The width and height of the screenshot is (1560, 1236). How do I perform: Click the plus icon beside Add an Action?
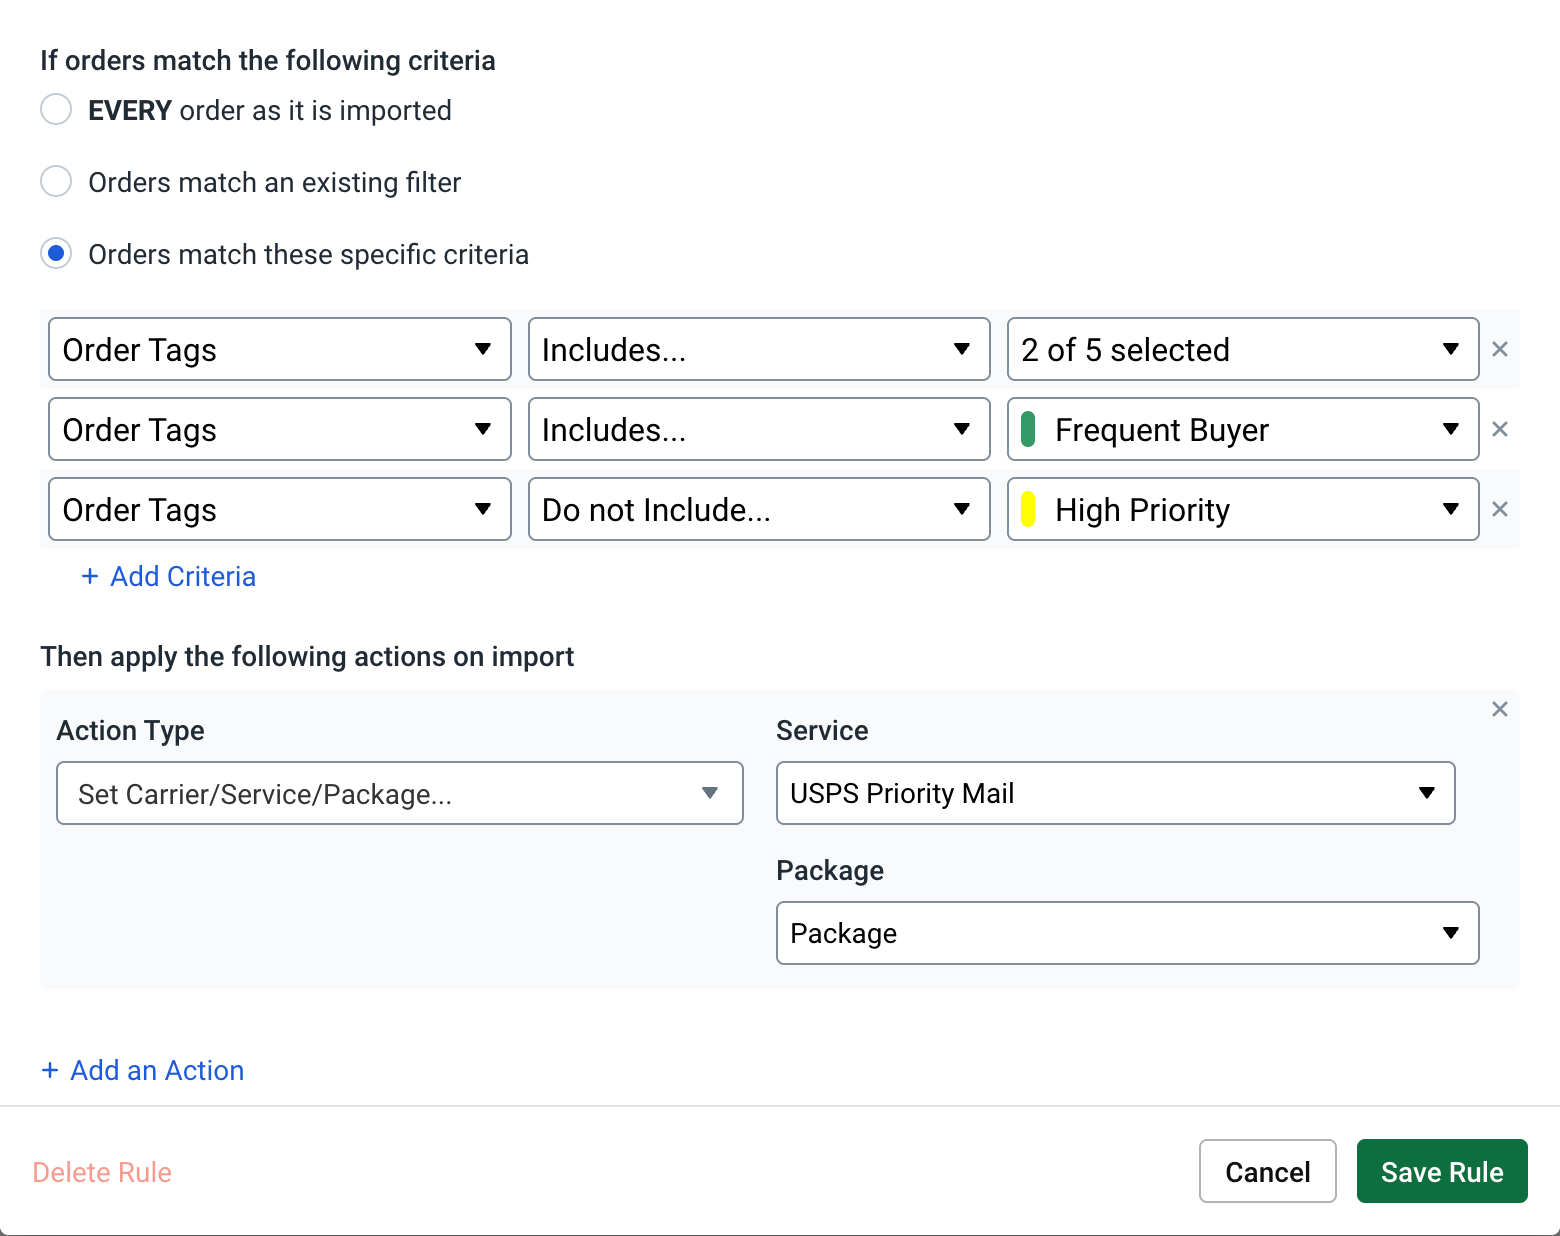[50, 1070]
